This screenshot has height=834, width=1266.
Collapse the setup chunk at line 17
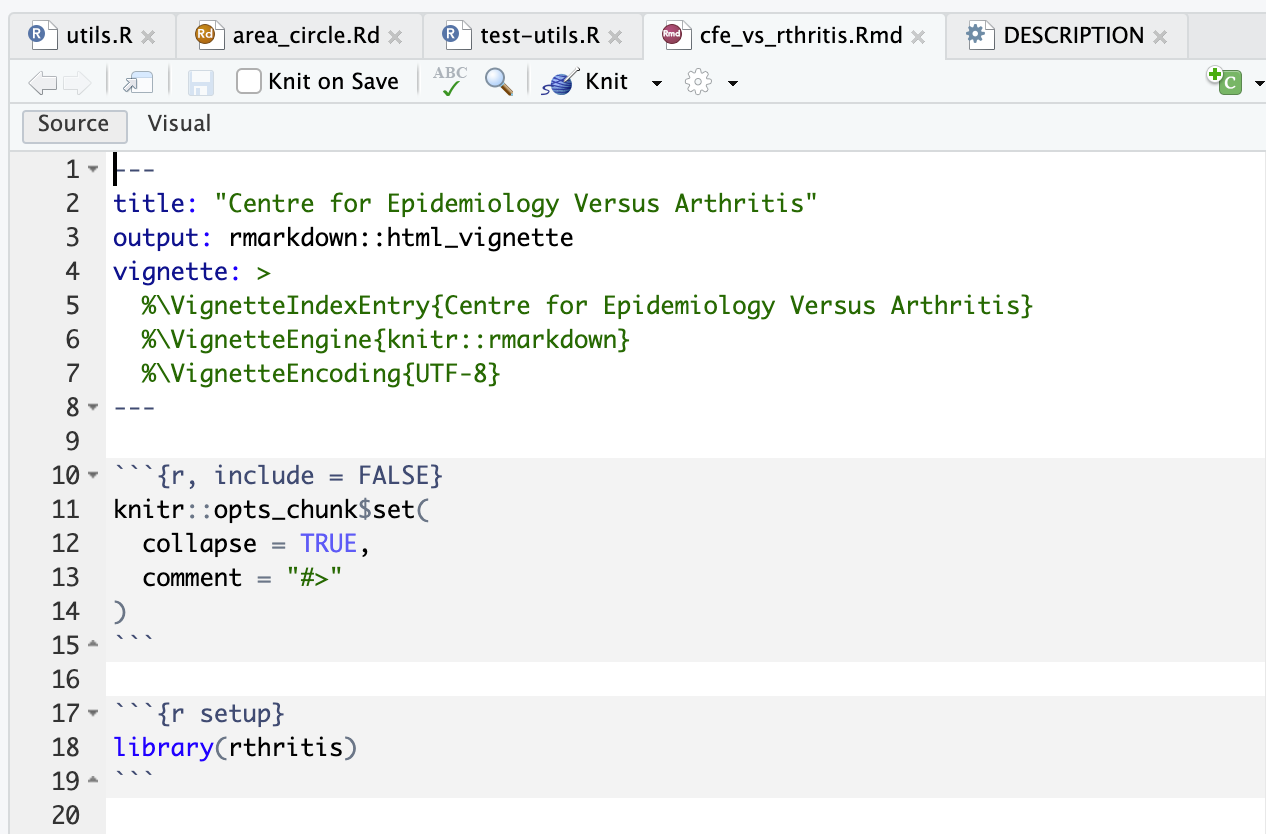93,714
